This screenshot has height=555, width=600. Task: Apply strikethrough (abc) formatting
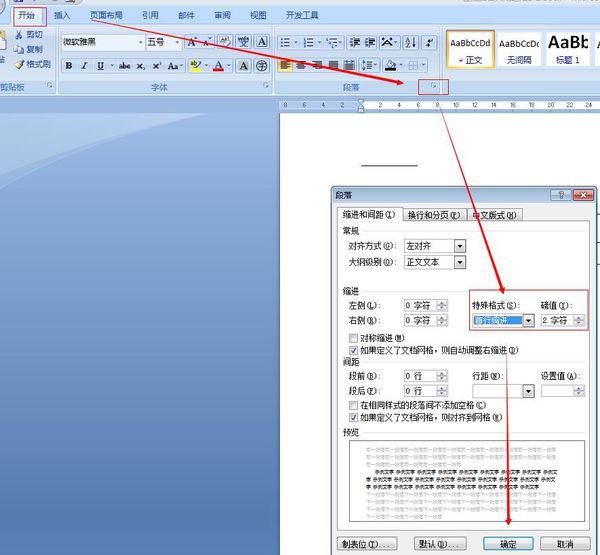pyautogui.click(x=124, y=66)
